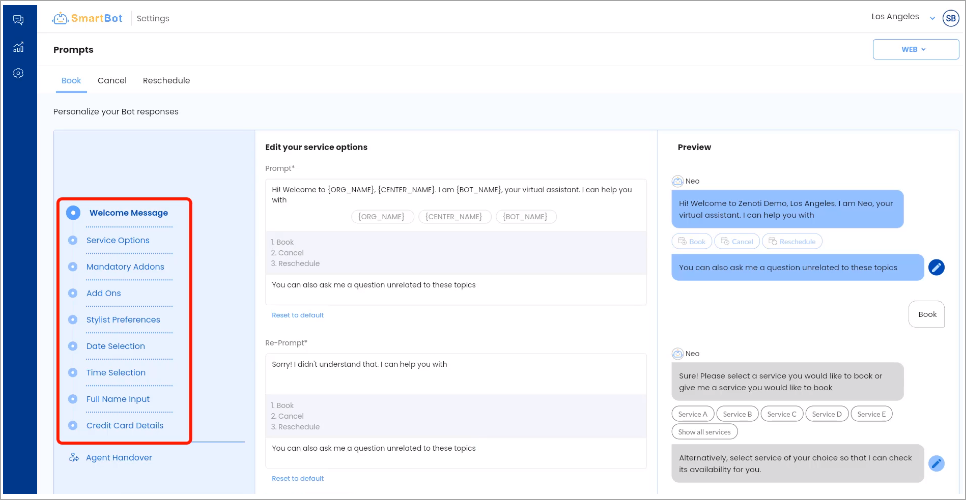Viewport: 966px width, 500px height.
Task: Click into the Re-Prompt text field
Action: pos(456,373)
